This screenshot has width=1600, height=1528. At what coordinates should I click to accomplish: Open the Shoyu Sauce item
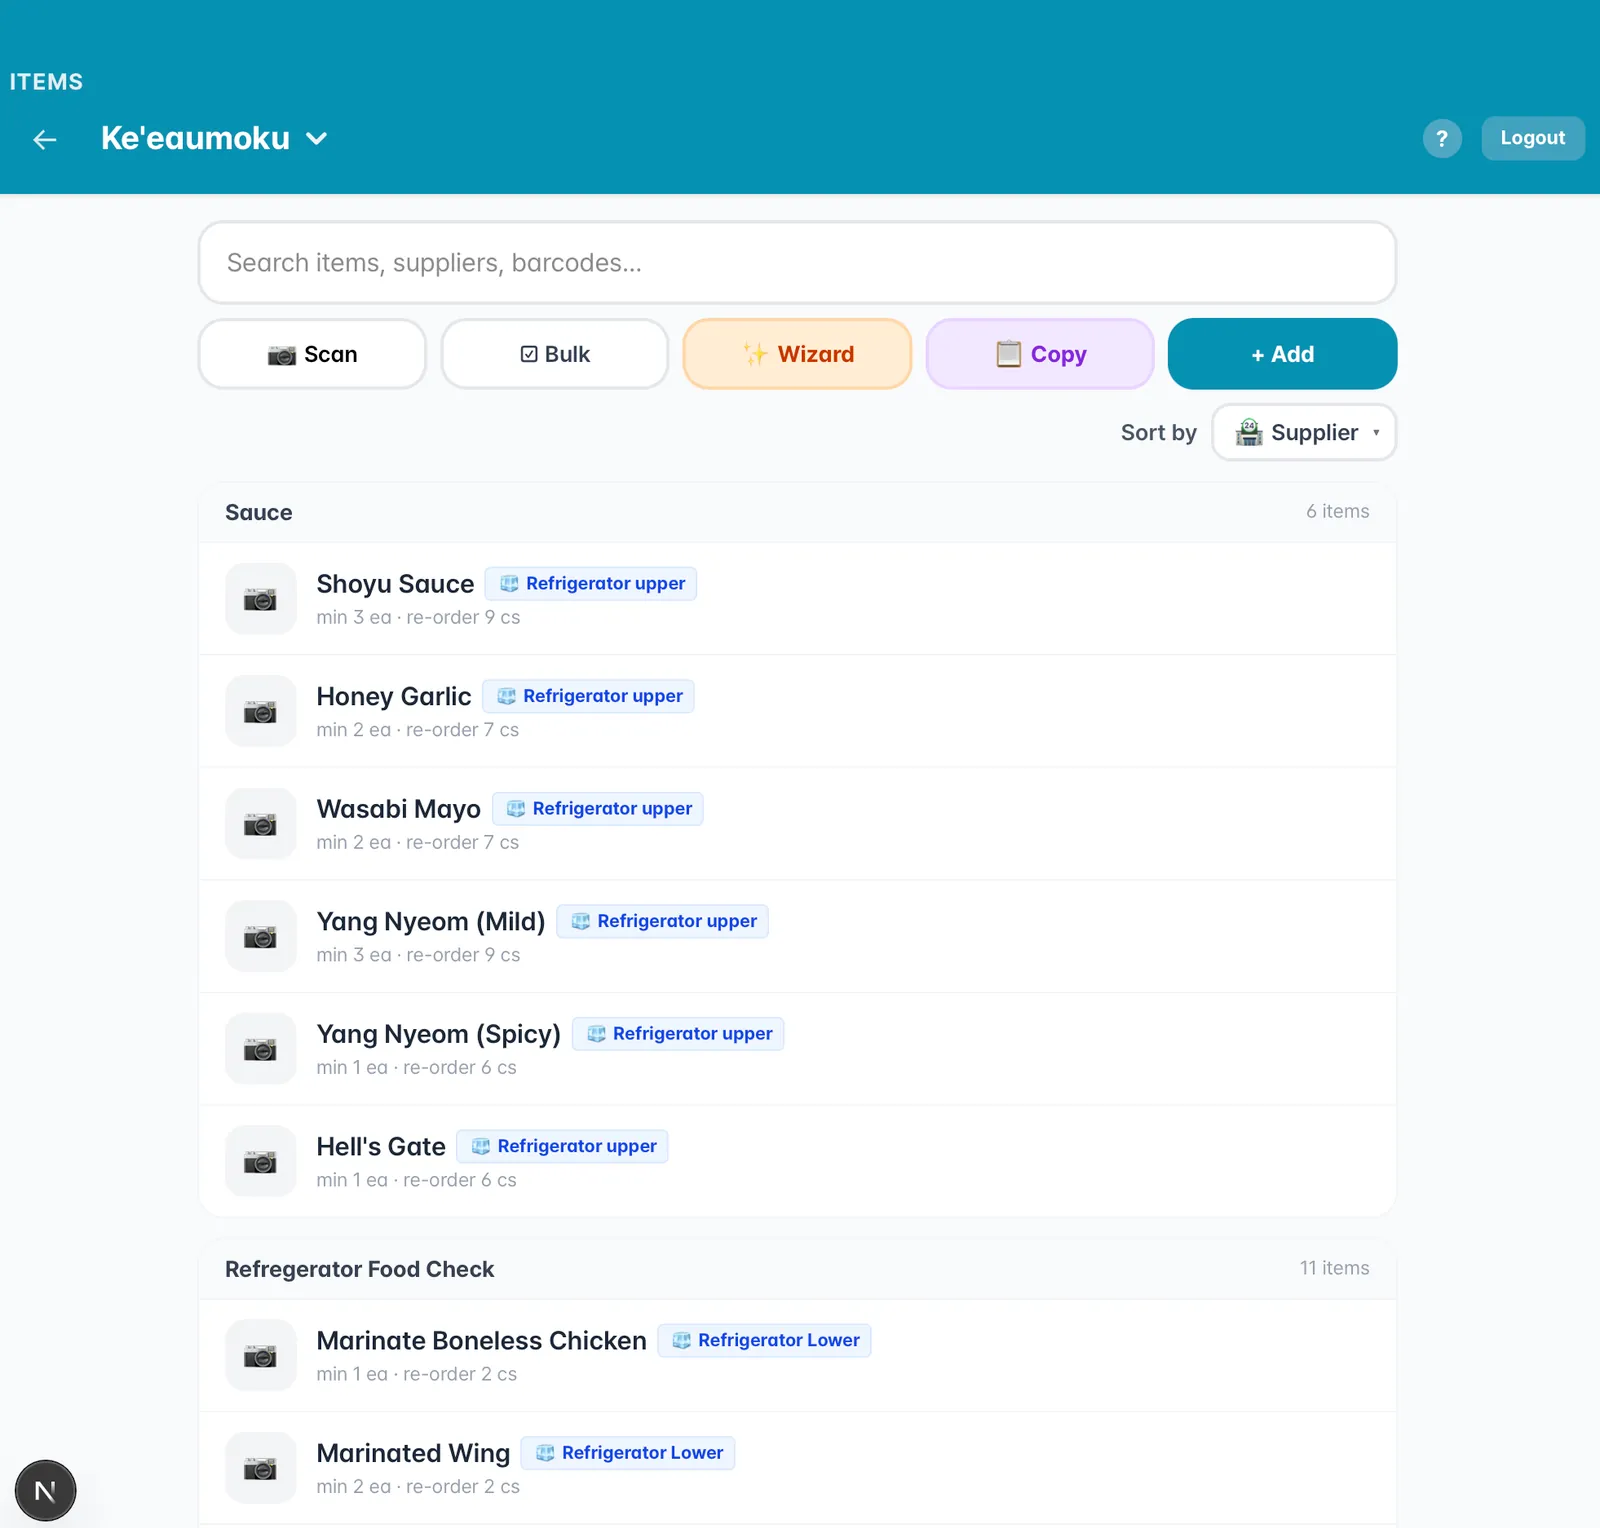tap(797, 599)
